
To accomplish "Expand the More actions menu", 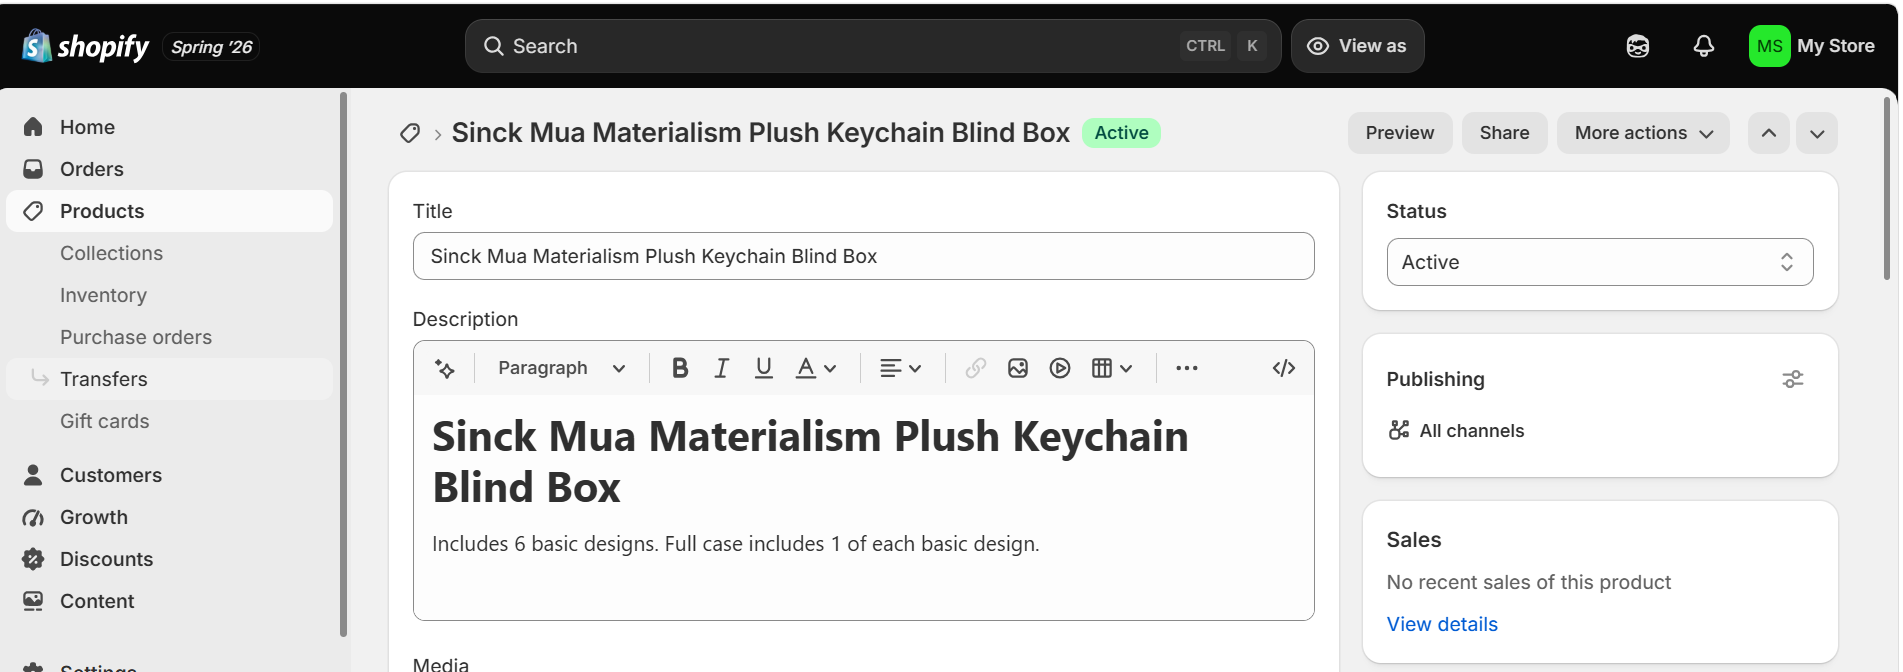I will pyautogui.click(x=1643, y=133).
